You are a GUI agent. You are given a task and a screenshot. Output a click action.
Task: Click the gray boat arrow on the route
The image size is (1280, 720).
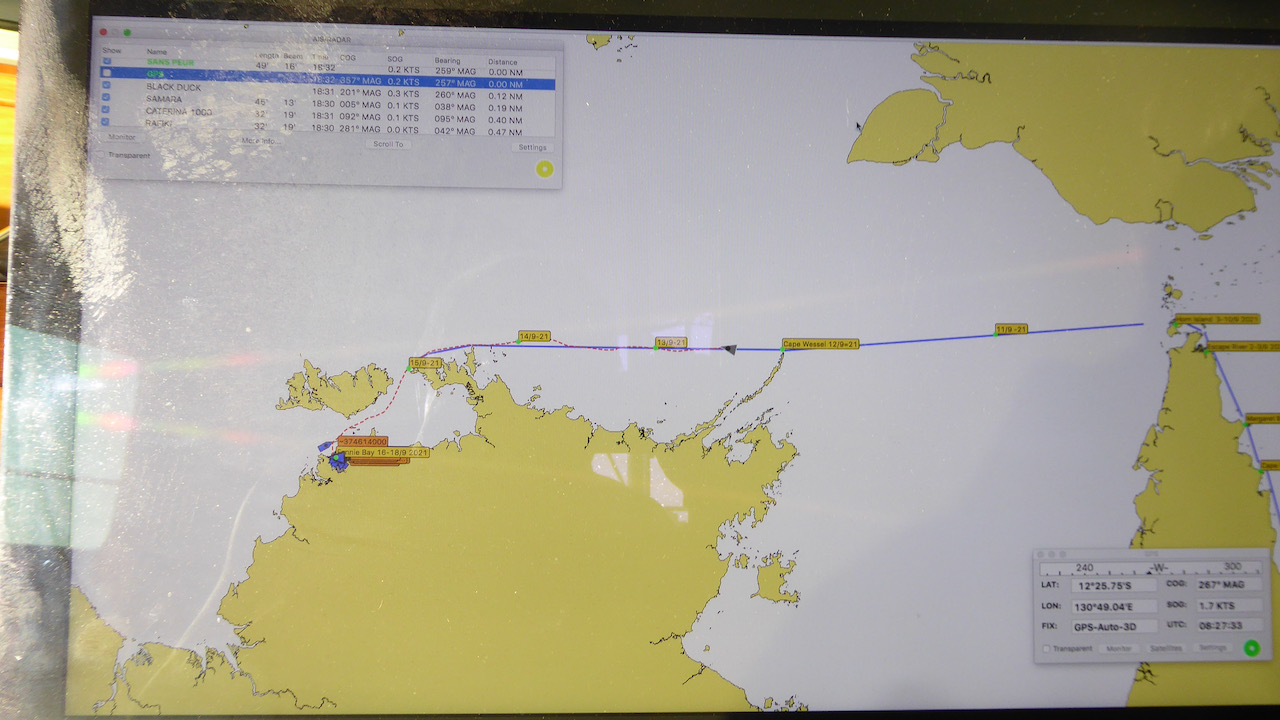[730, 349]
